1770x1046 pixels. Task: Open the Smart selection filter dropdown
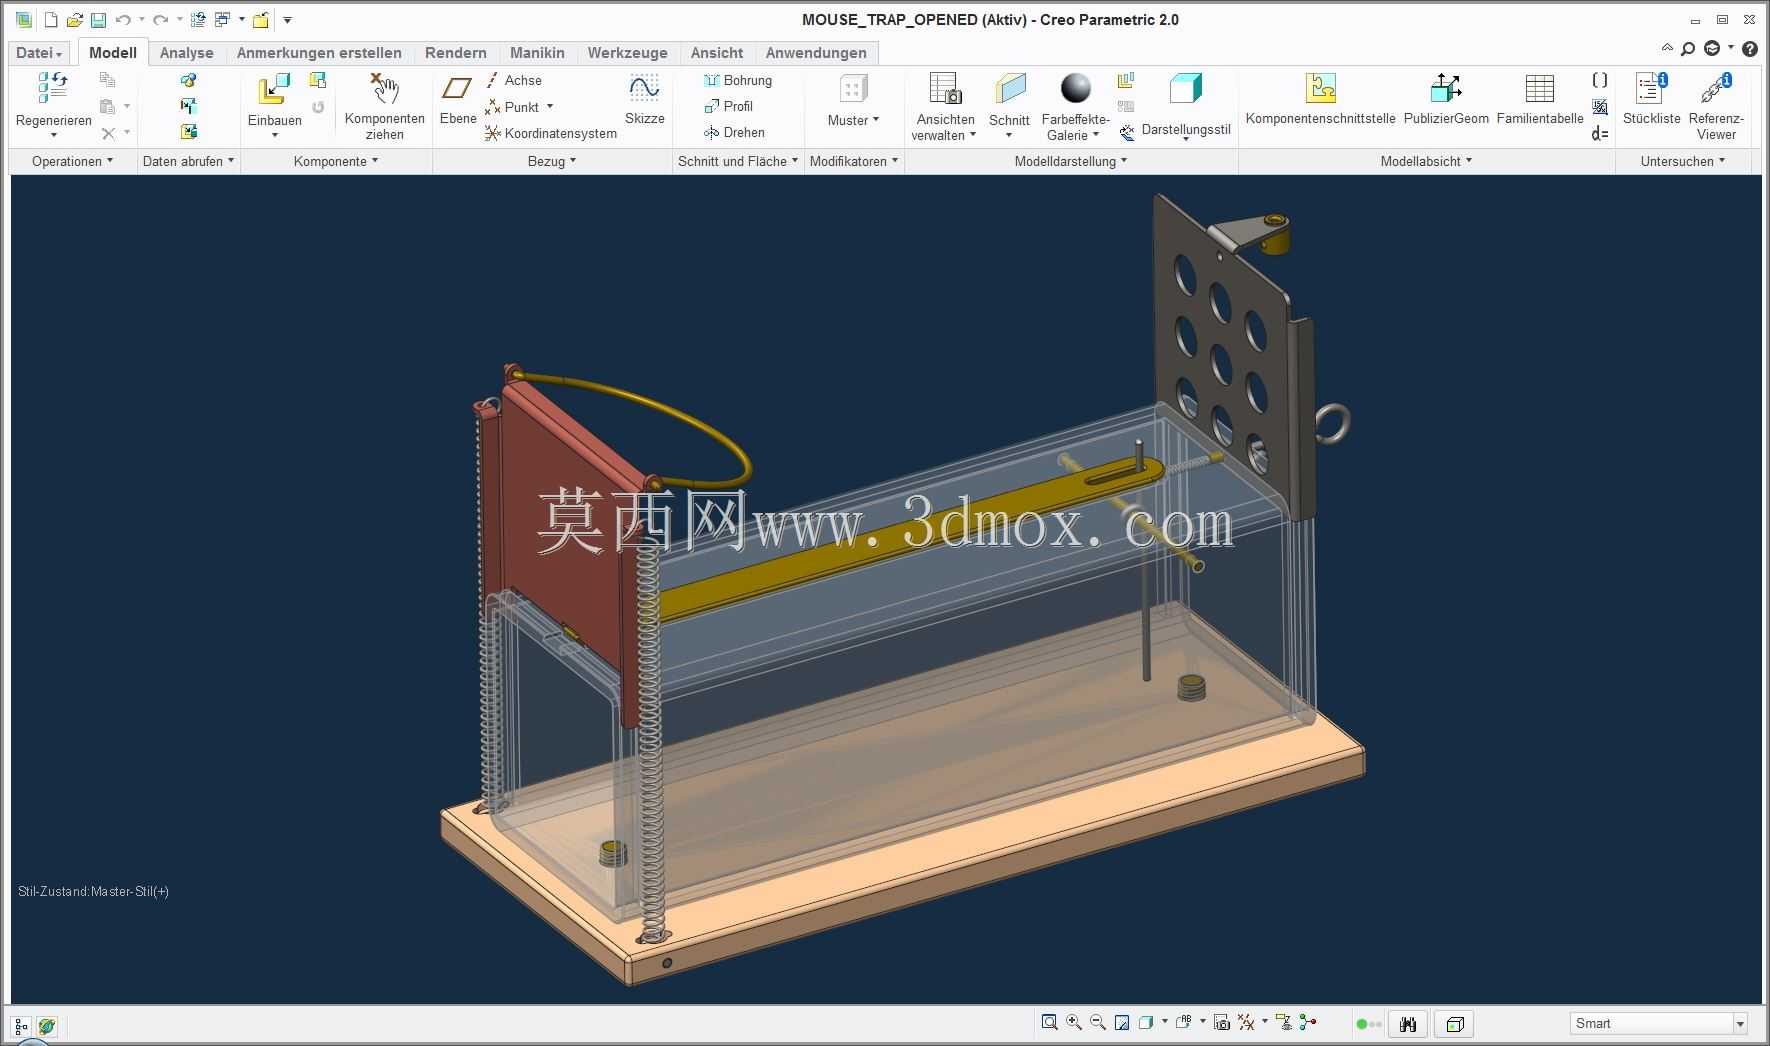click(1740, 1023)
